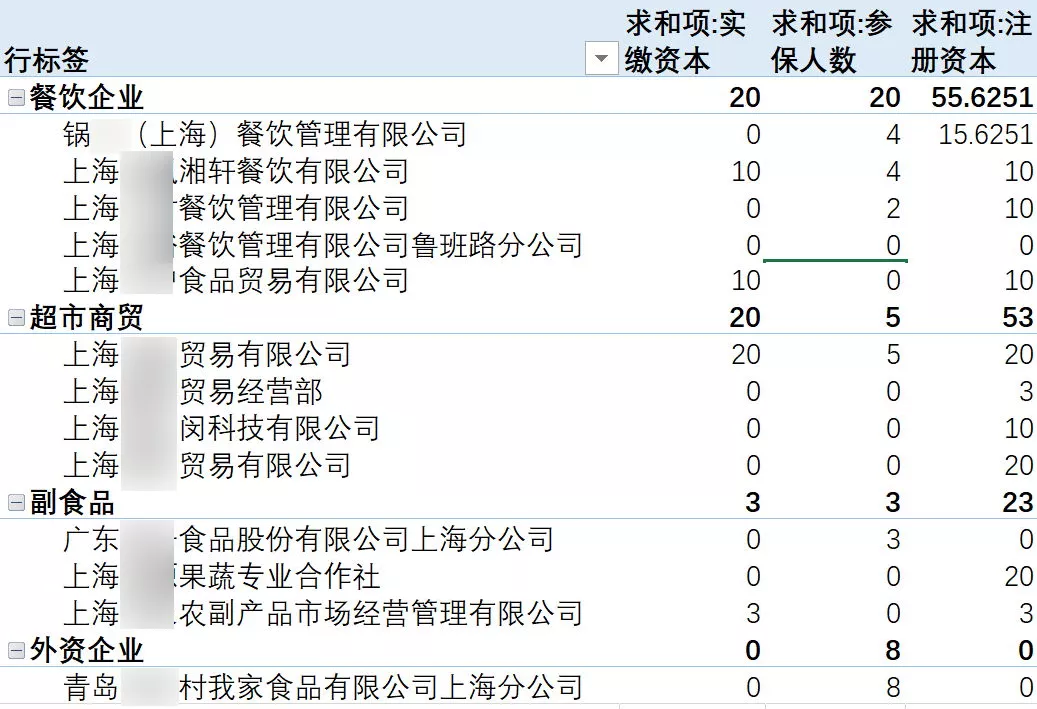Collapse the 超市商贸 group
Image resolution: width=1037 pixels, height=709 pixels.
click(x=16, y=318)
